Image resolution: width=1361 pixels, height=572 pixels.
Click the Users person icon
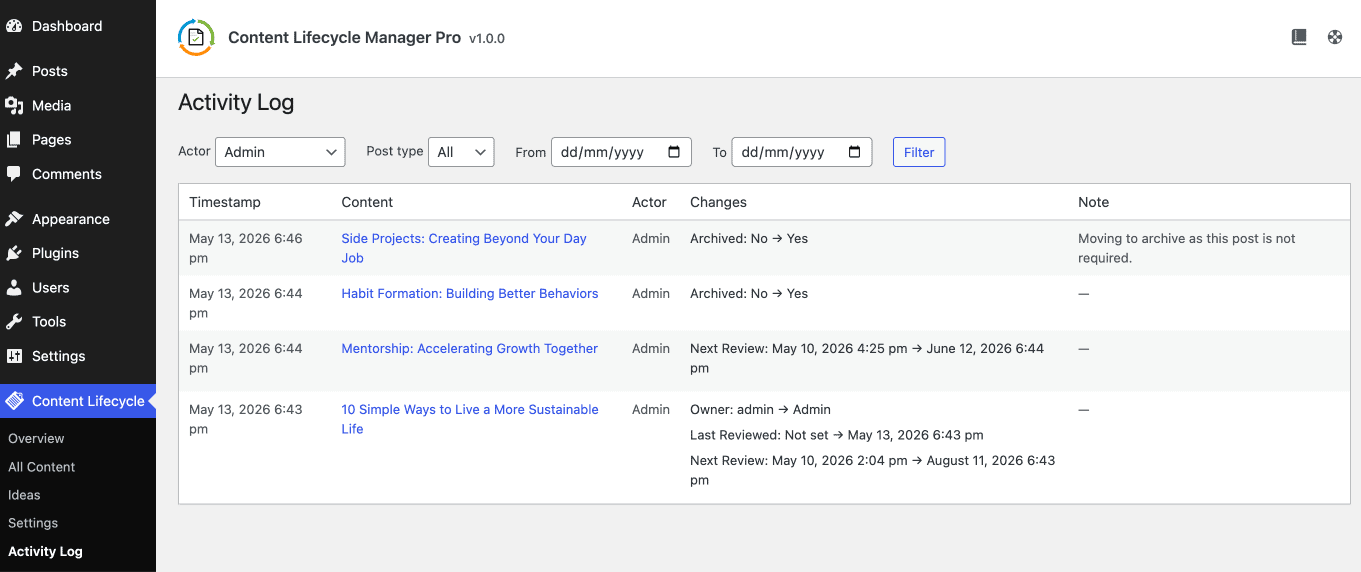pos(14,288)
